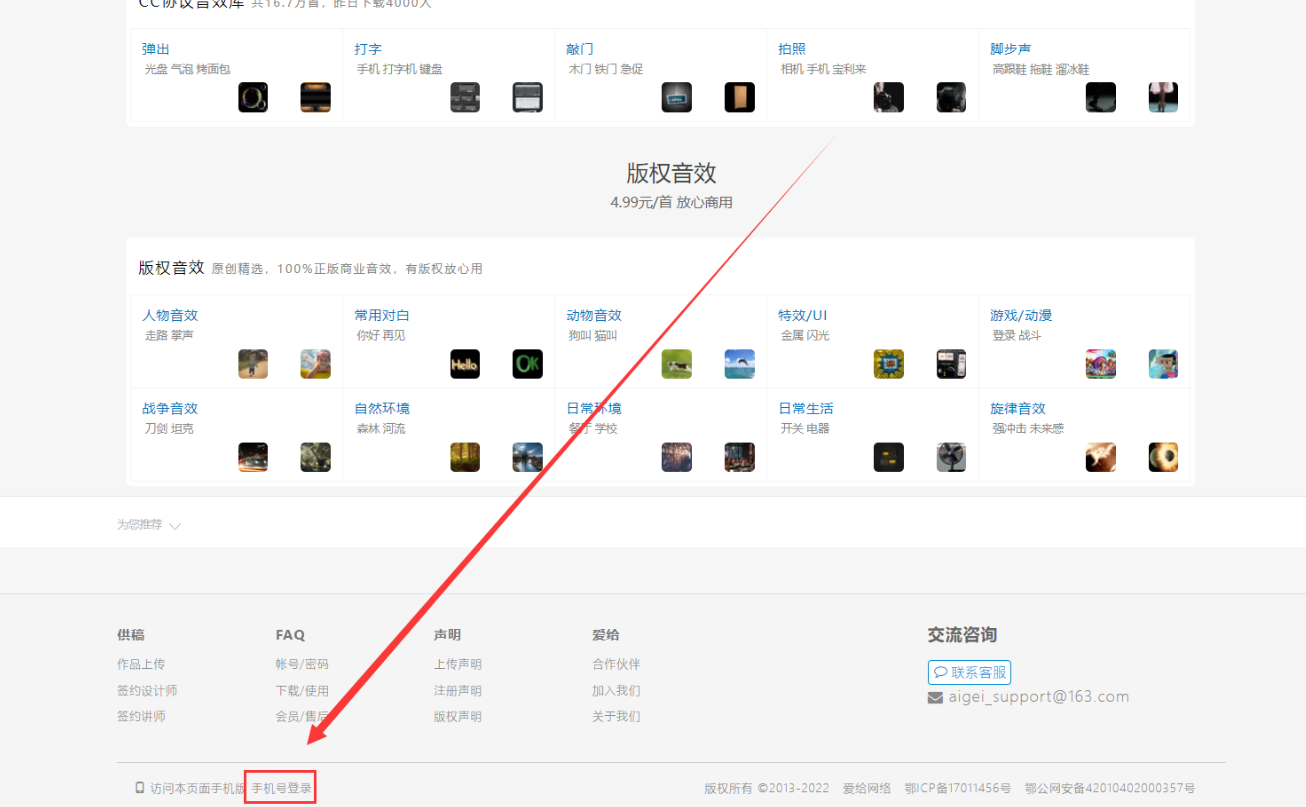Open the right thumbnail in the 游戏/动漫 card

pos(1164,364)
